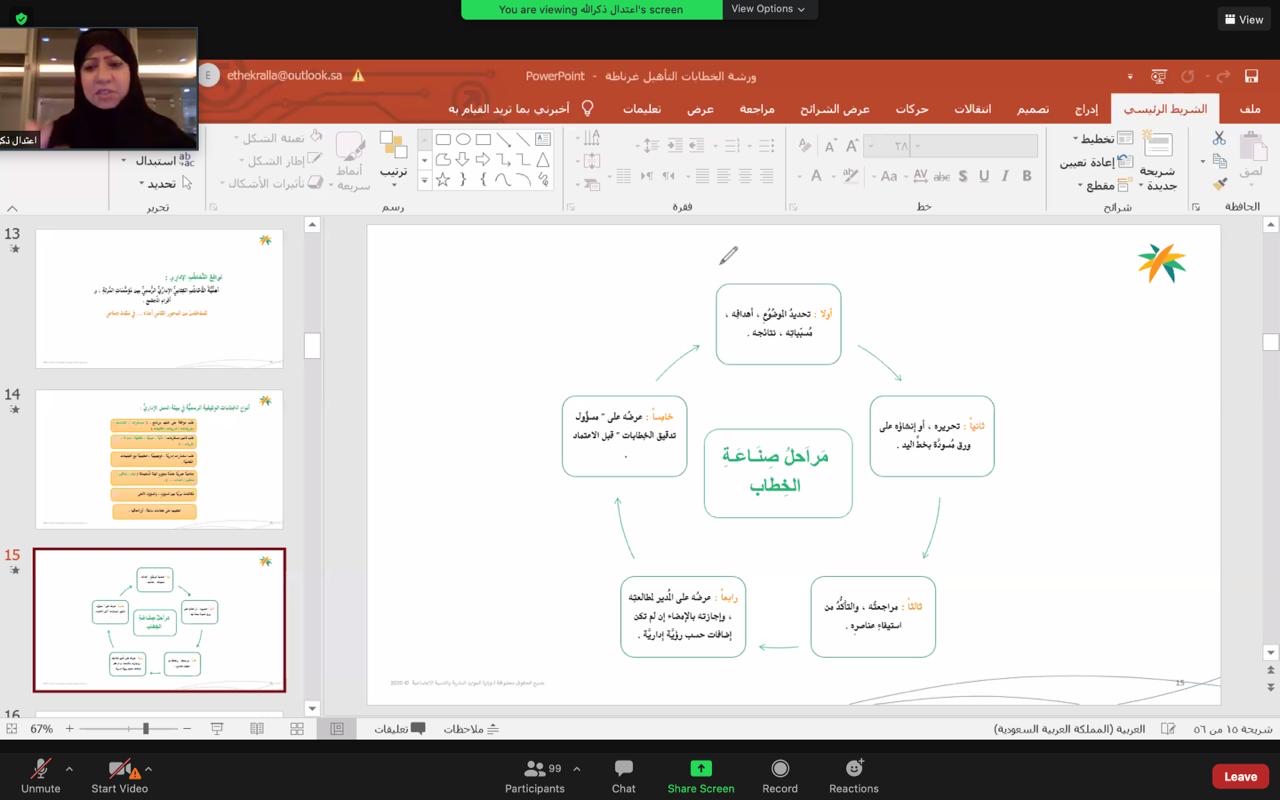Open the Insert (إدراج) ribbon tab
The image size is (1280, 800).
pos(1086,108)
